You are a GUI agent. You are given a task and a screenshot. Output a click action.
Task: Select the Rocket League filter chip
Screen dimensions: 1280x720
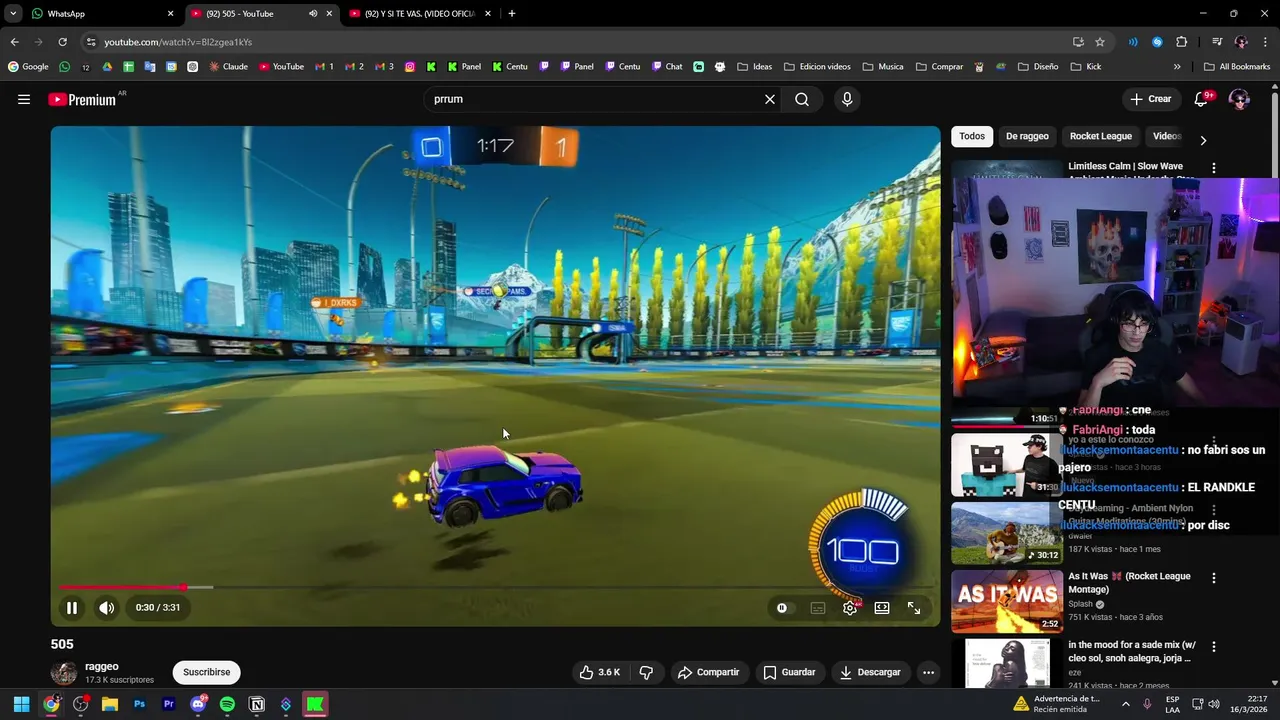pos(1101,136)
